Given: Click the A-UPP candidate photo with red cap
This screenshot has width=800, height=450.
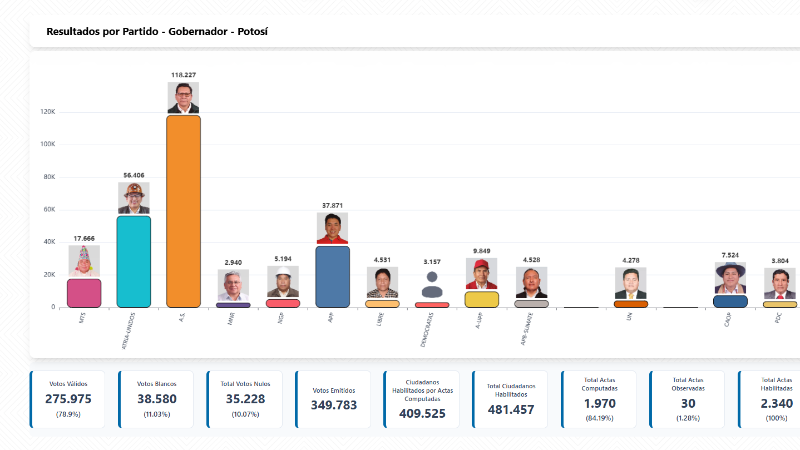Looking at the screenshot, I should click(481, 274).
